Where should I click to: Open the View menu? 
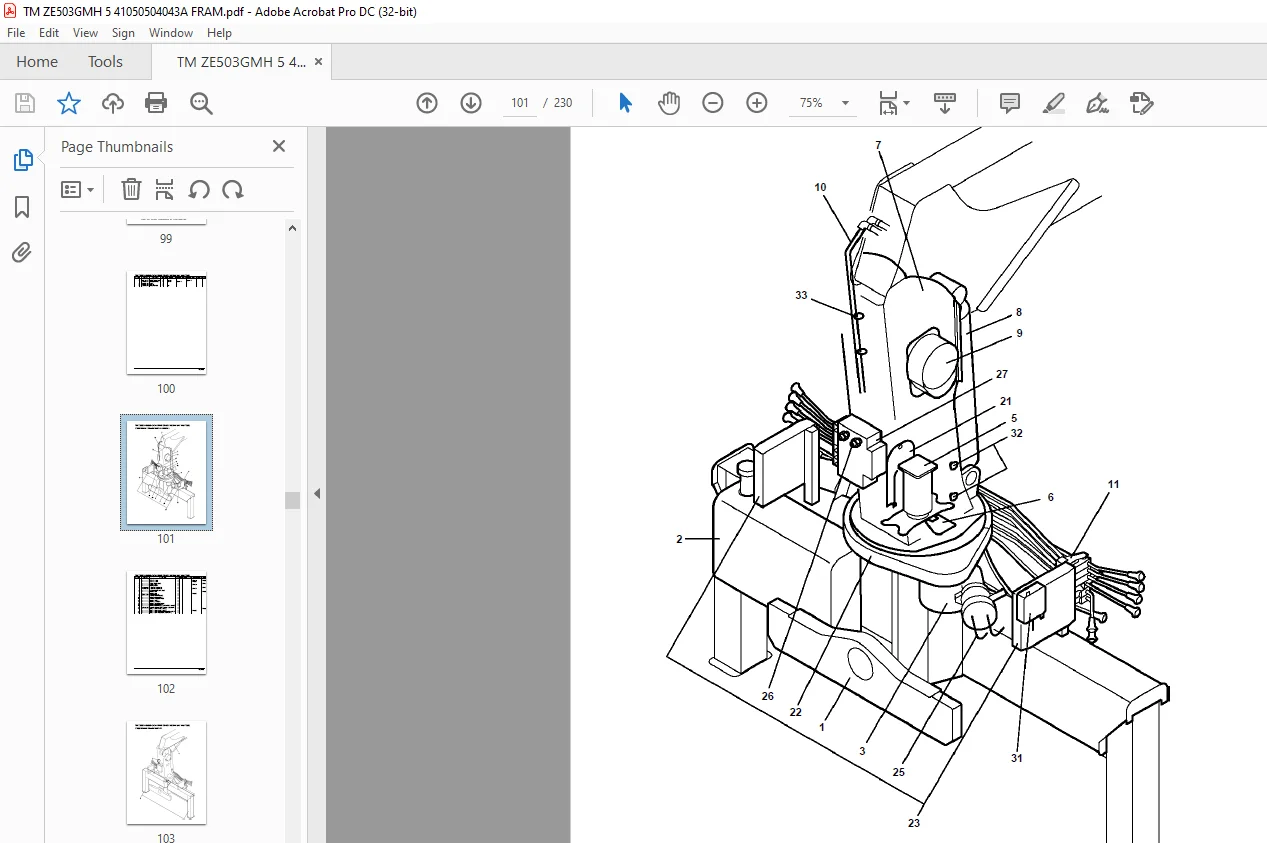pos(85,33)
